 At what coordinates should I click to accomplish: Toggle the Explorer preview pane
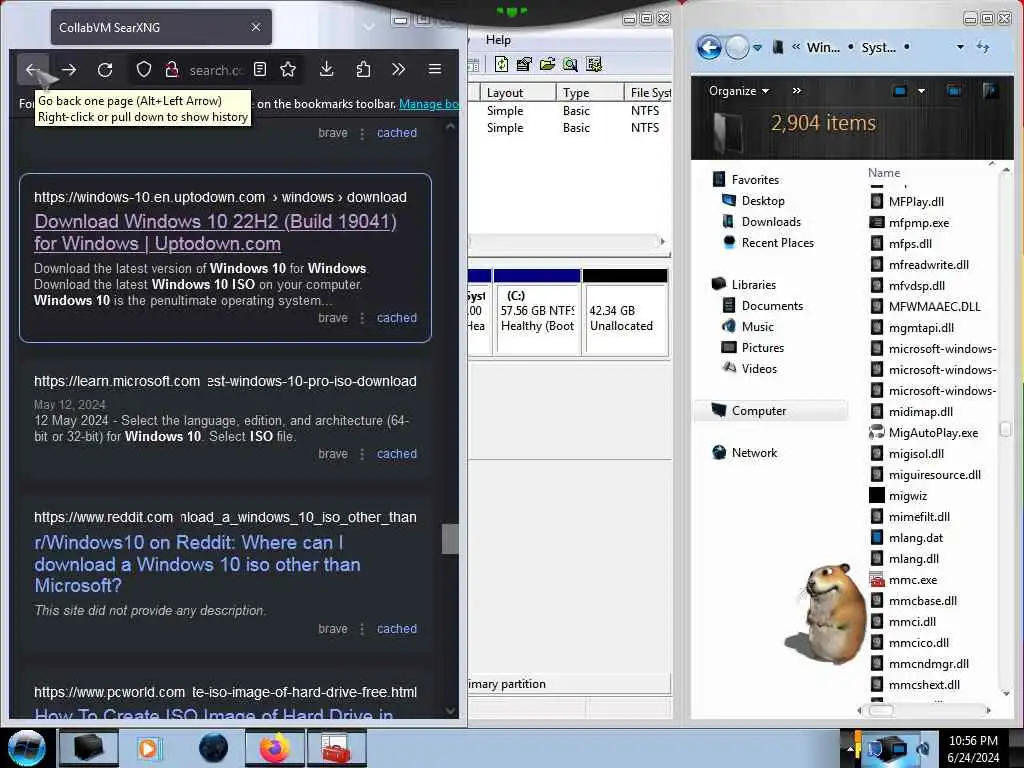pyautogui.click(x=954, y=91)
